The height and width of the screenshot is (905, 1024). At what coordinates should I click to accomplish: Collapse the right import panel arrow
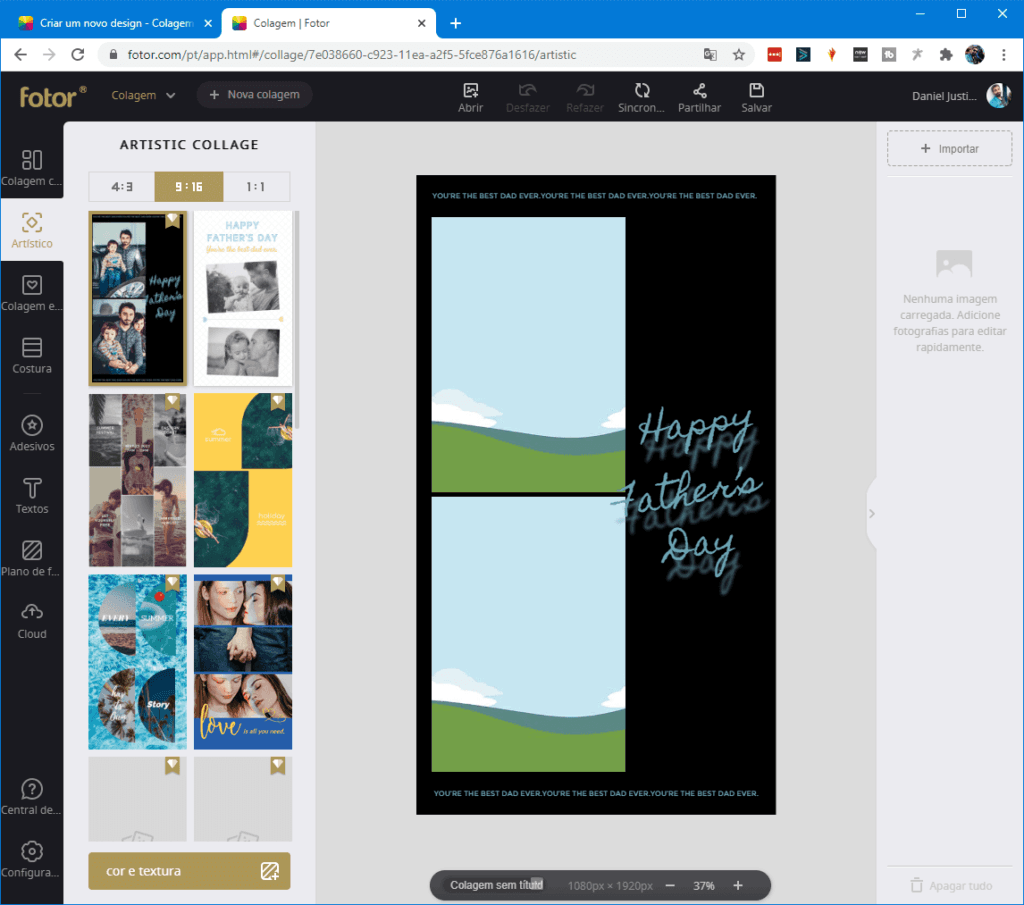pos(871,514)
